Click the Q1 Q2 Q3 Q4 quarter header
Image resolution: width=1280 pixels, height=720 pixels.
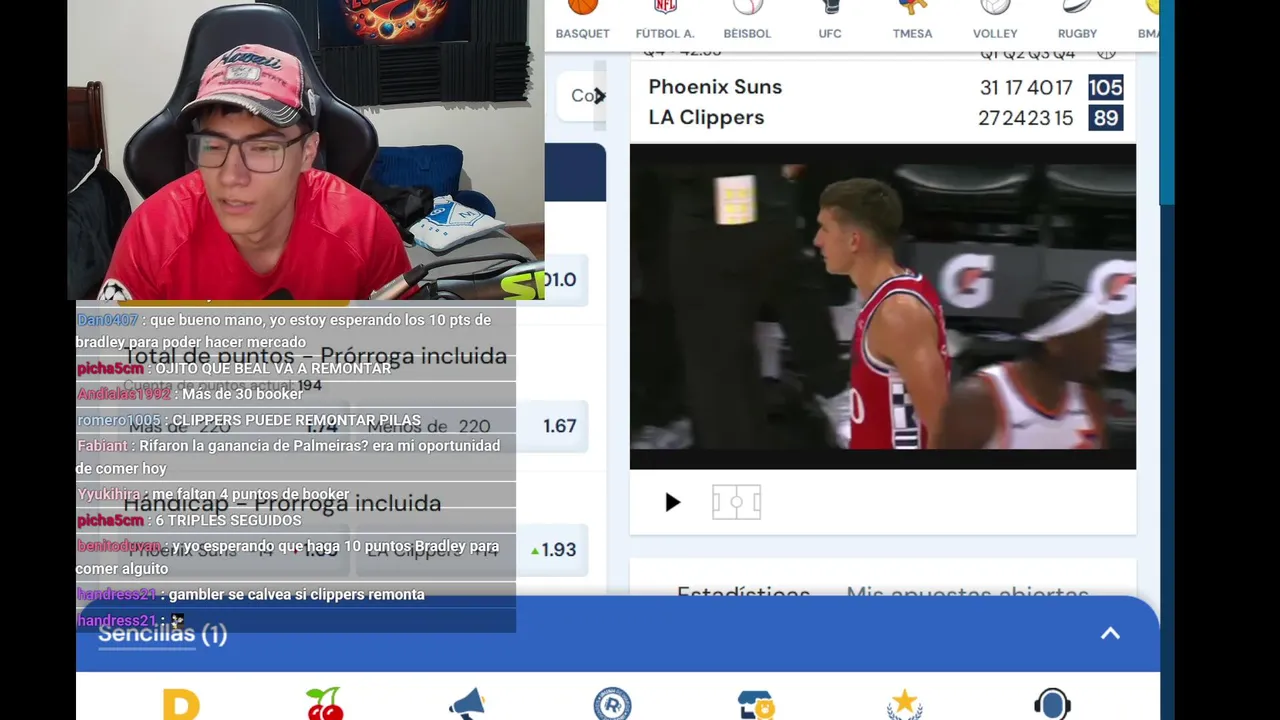coord(1027,53)
